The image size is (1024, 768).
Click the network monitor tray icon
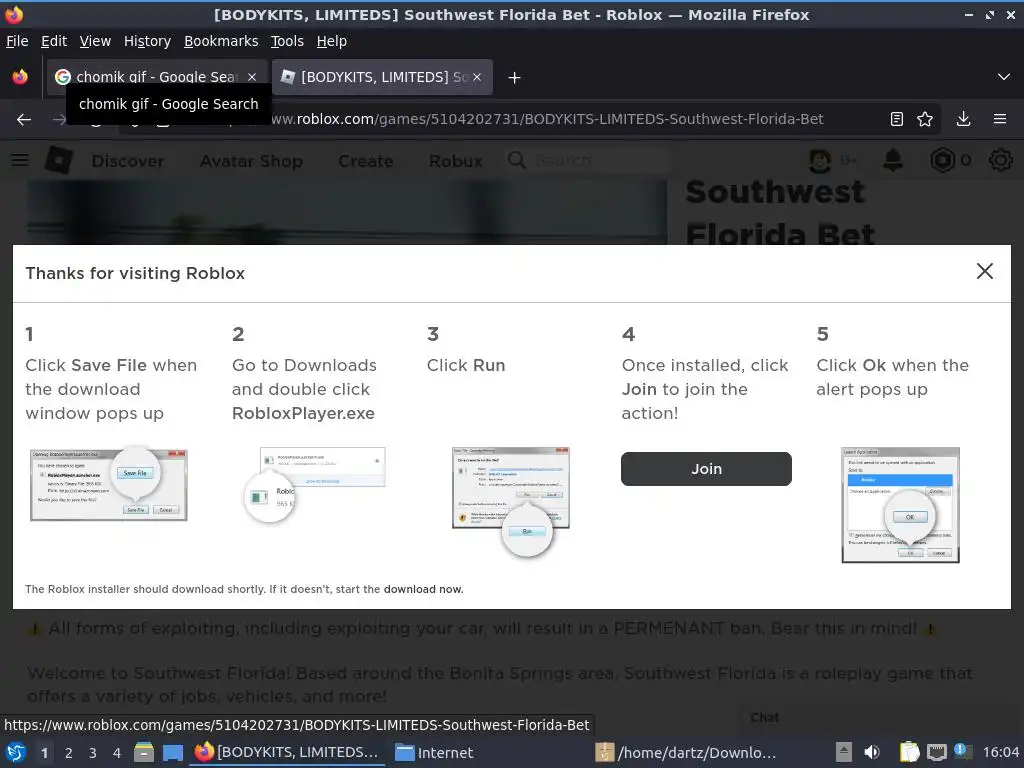pyautogui.click(x=936, y=753)
